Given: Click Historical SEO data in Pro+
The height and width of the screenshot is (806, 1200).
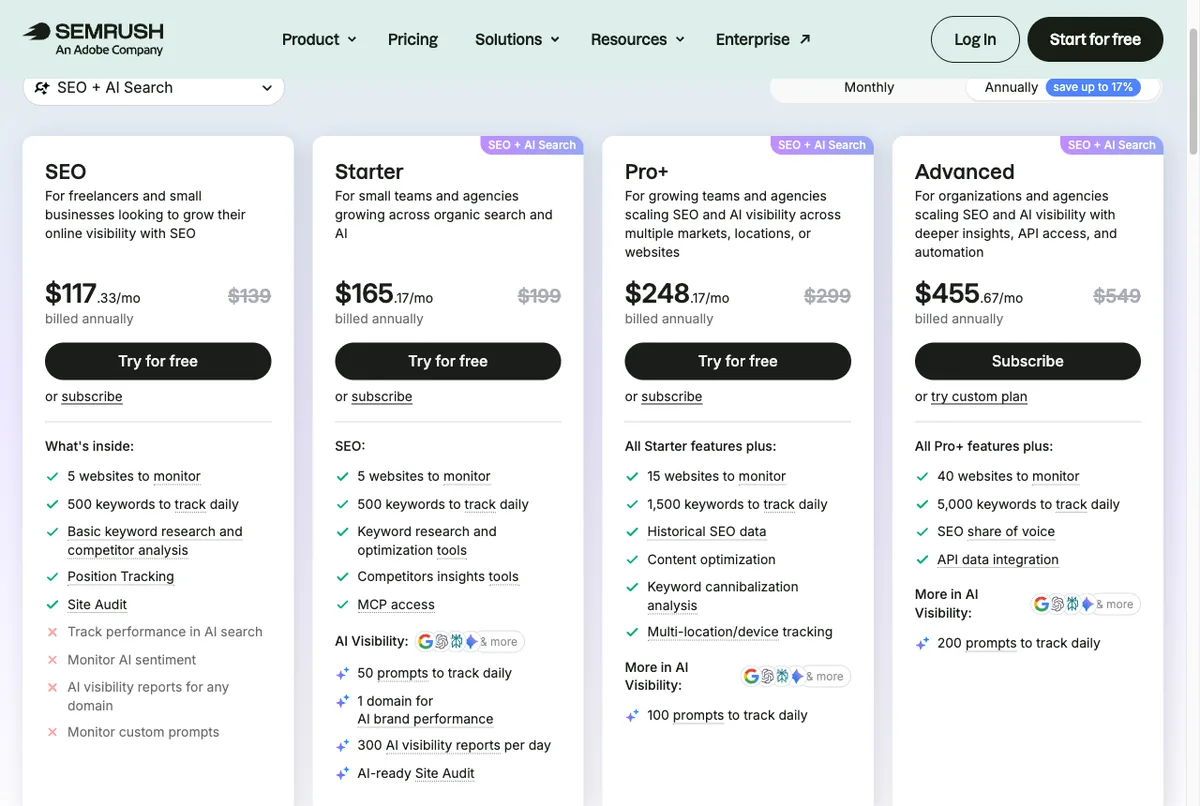Looking at the screenshot, I should tap(707, 532).
